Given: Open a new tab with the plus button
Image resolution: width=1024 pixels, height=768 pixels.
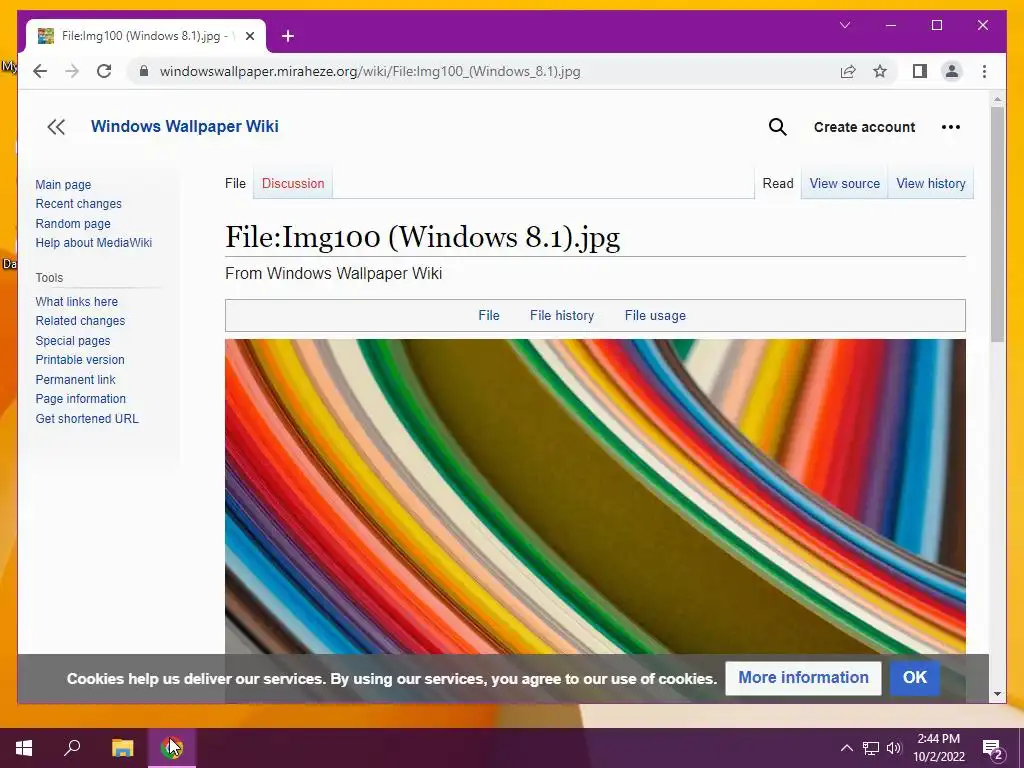Looking at the screenshot, I should pyautogui.click(x=288, y=36).
